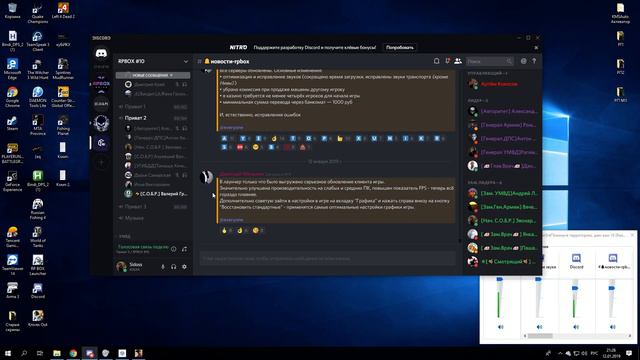640x360 pixels.
Task: Select GeForce Experience desktop shortcut
Action: (x=12, y=181)
